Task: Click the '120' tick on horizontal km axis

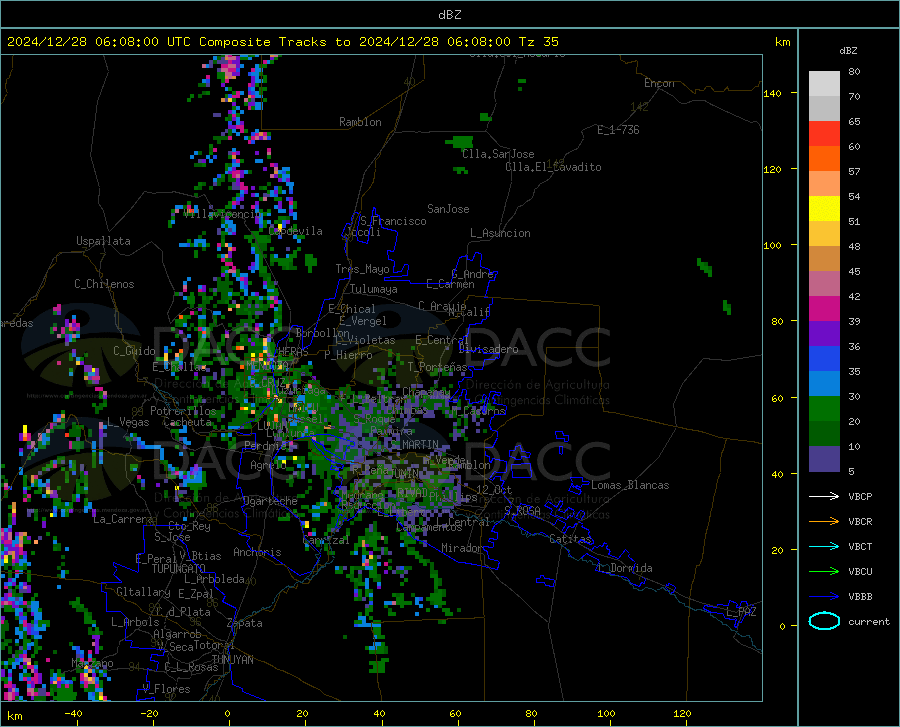Action: coord(682,714)
